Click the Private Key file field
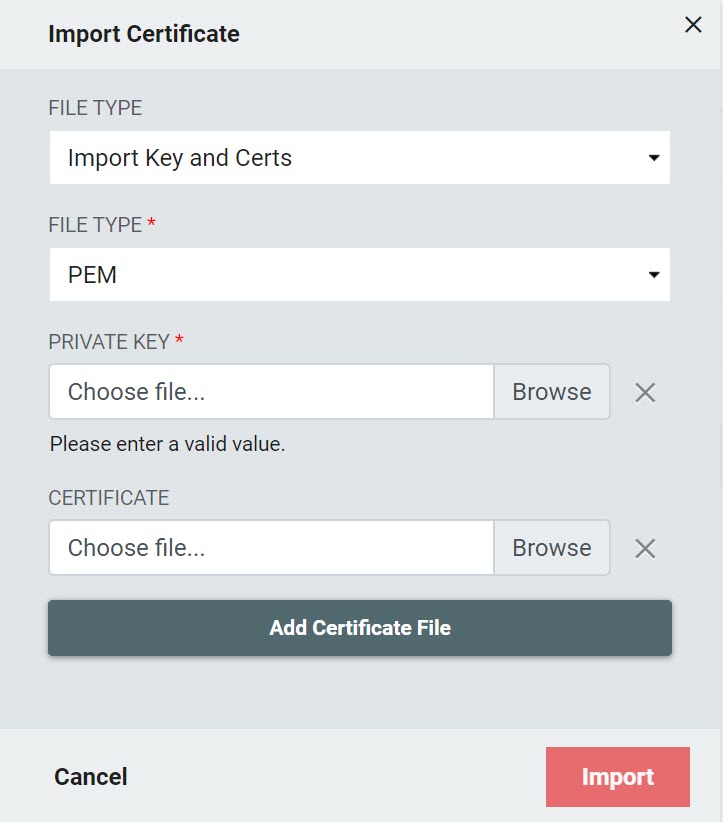 [272, 392]
